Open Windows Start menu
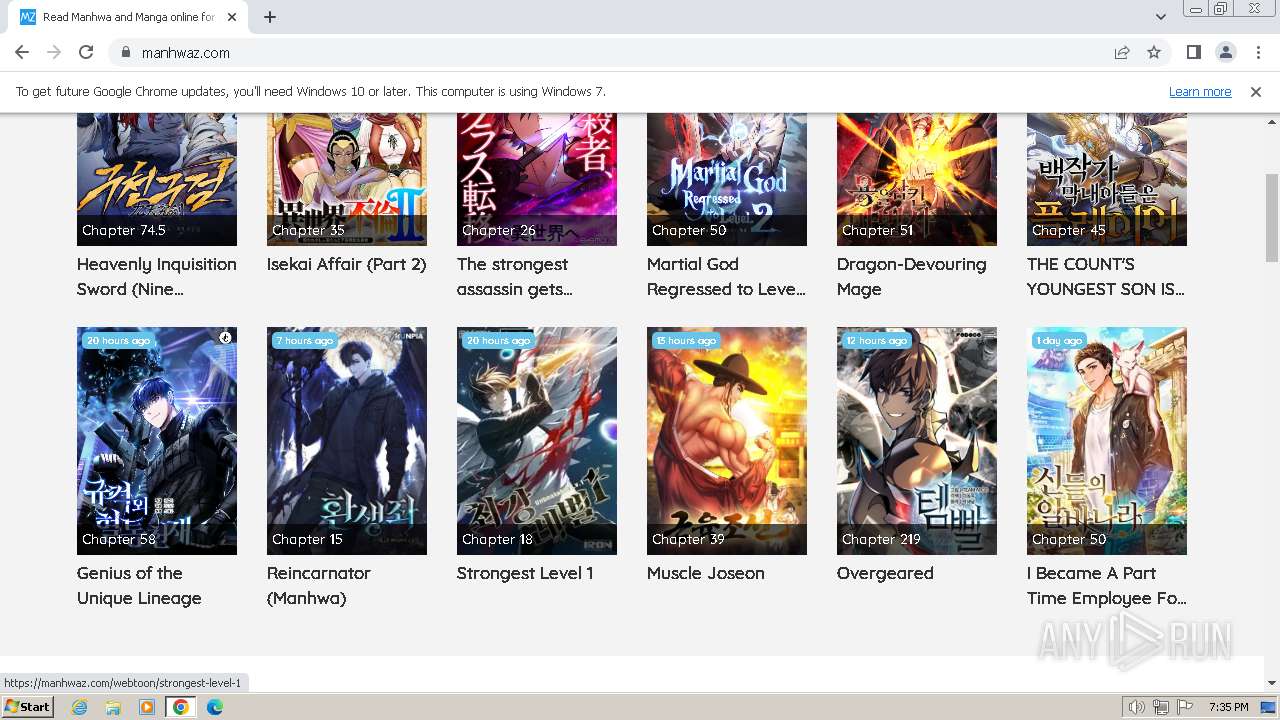This screenshot has width=1280, height=720. click(x=28, y=706)
